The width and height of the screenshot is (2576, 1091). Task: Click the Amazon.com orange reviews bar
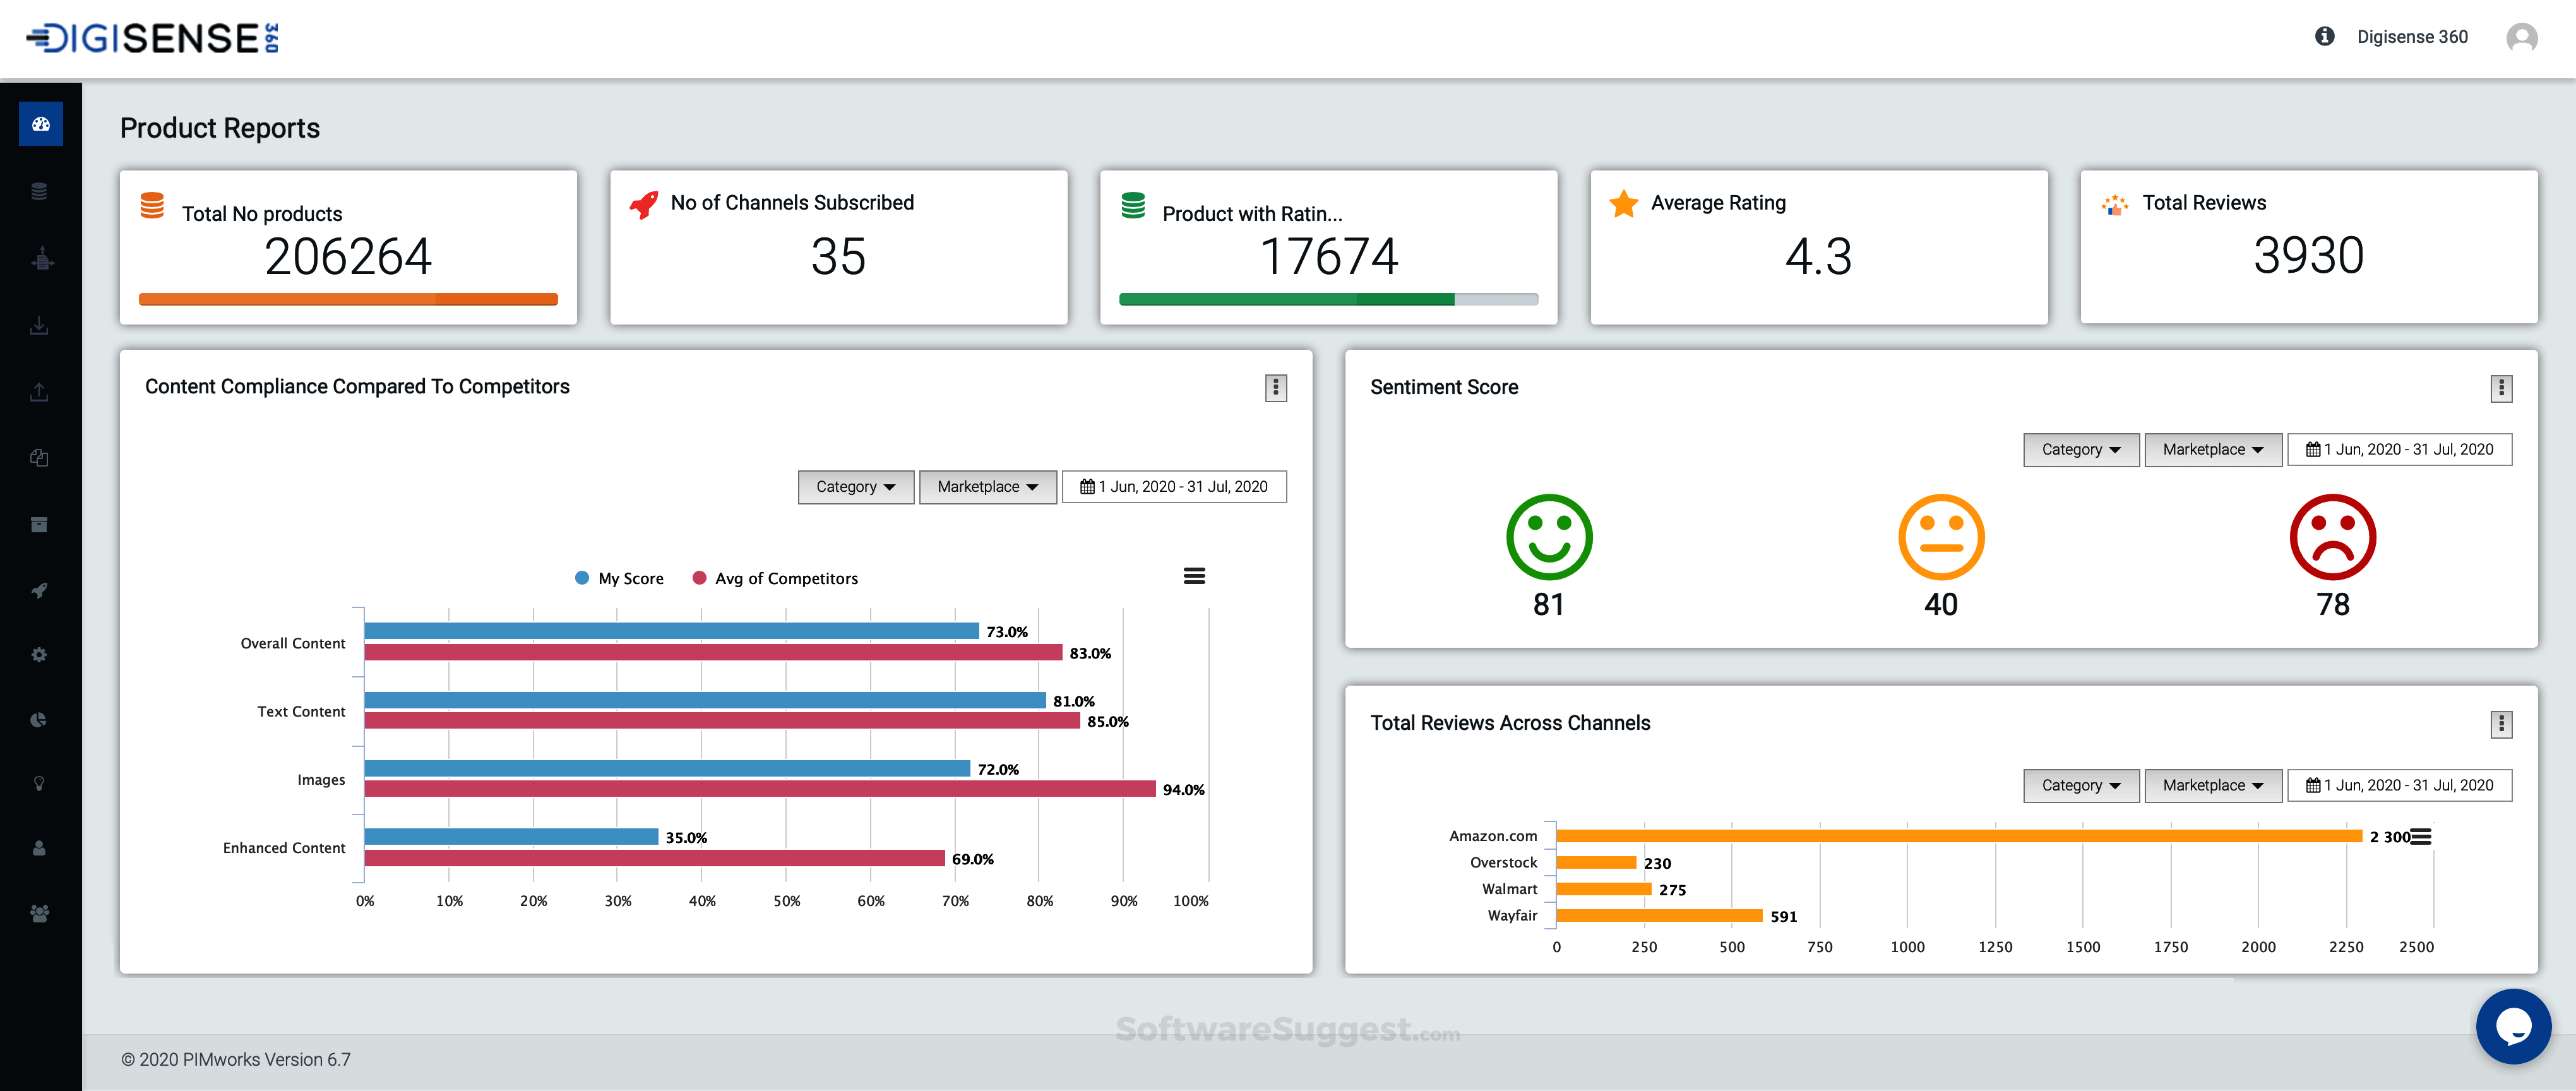(x=1959, y=836)
